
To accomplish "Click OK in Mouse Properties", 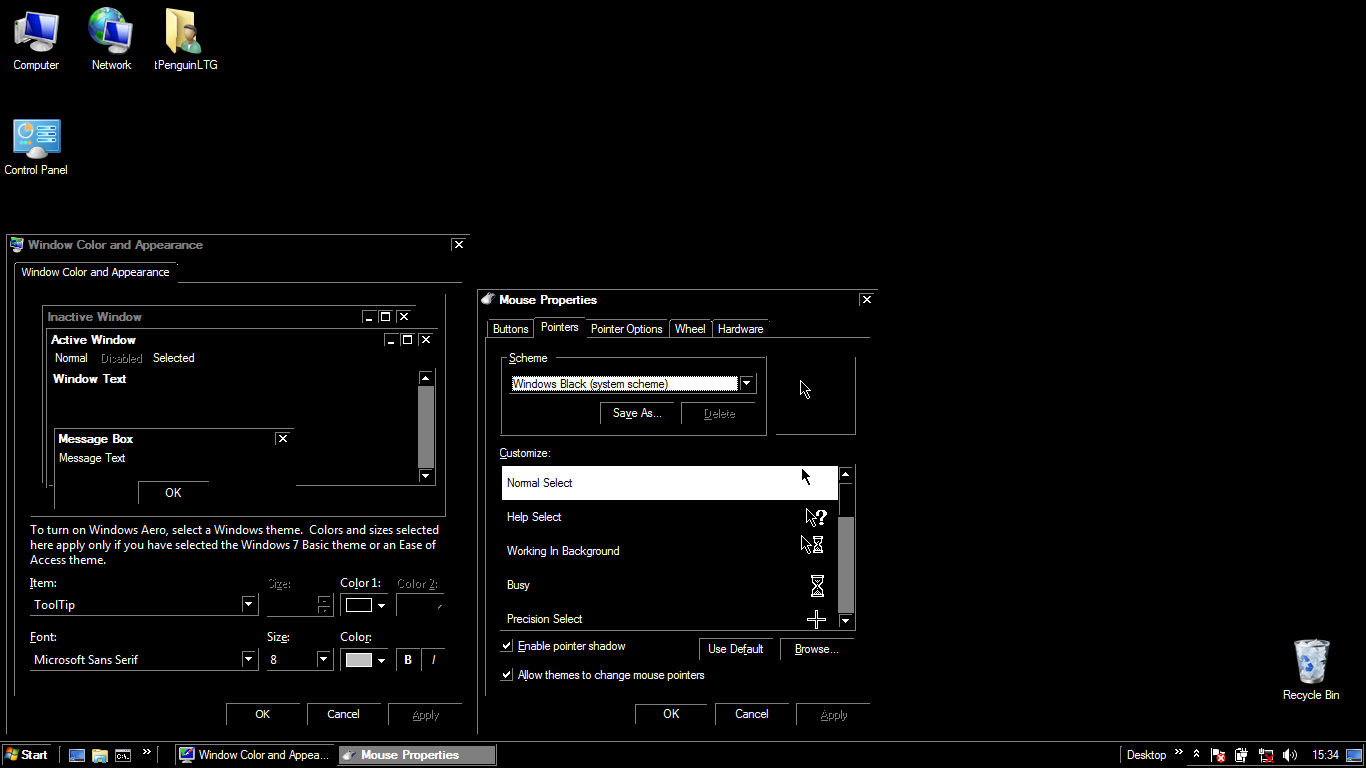I will (x=671, y=714).
